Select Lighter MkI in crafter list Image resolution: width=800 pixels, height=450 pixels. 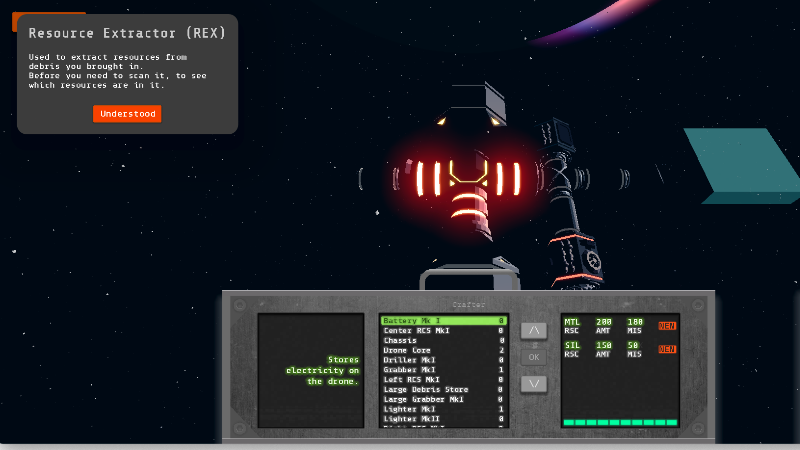(x=442, y=408)
